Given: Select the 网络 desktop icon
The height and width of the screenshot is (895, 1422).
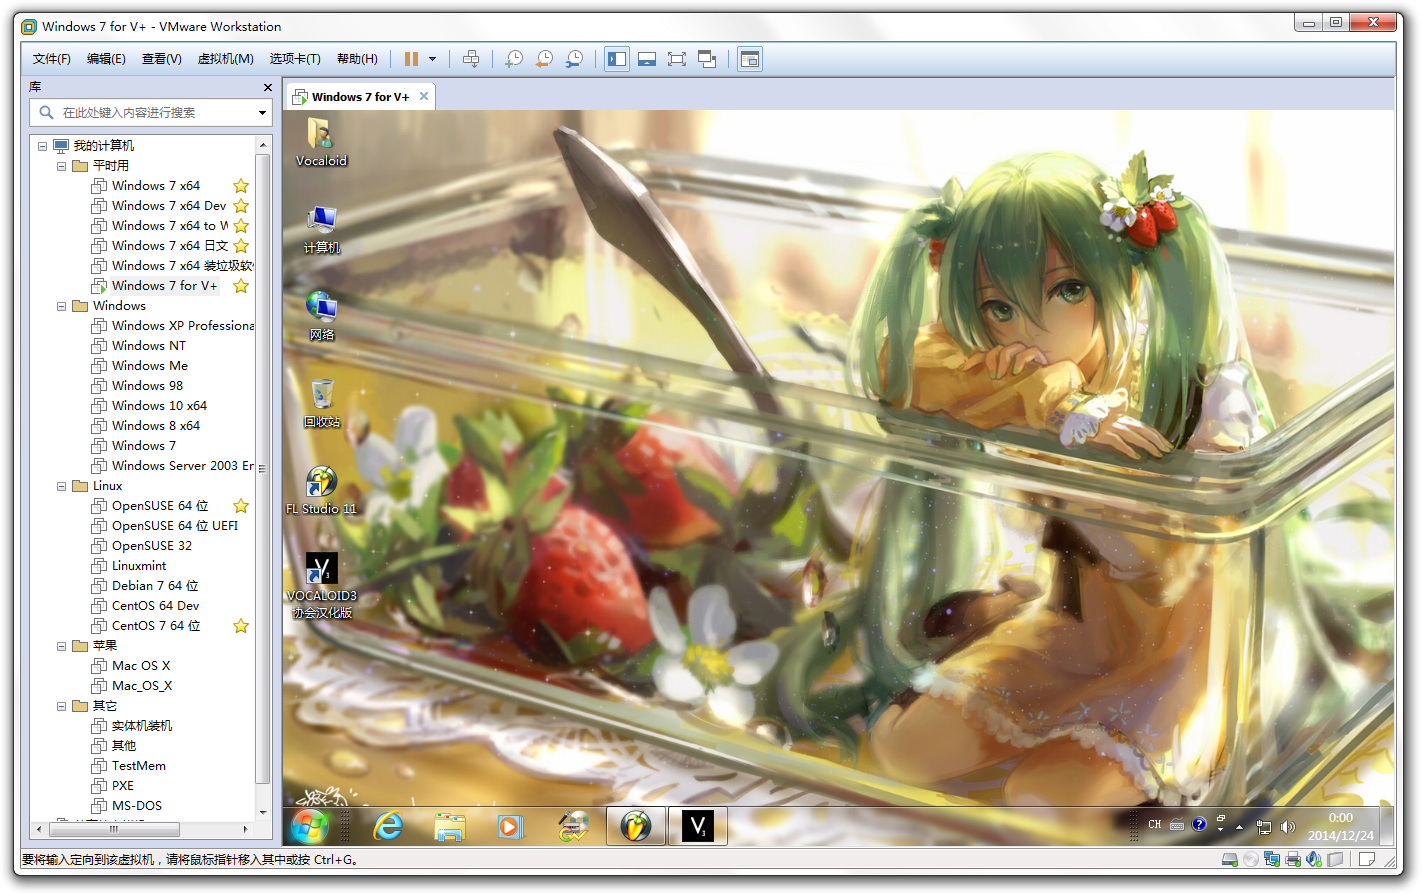Looking at the screenshot, I should tap(321, 315).
